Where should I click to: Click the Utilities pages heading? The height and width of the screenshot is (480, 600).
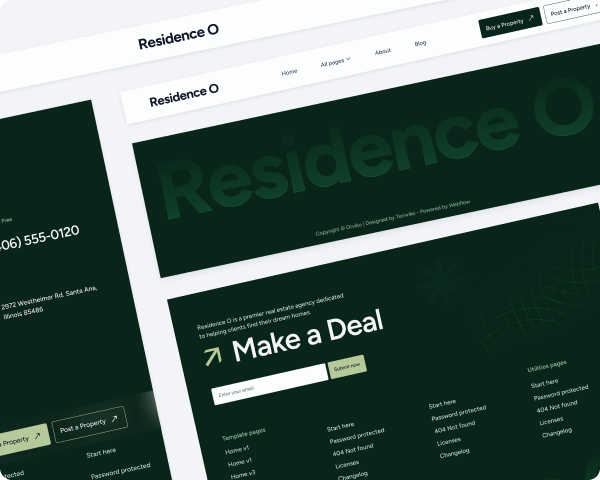pos(547,366)
